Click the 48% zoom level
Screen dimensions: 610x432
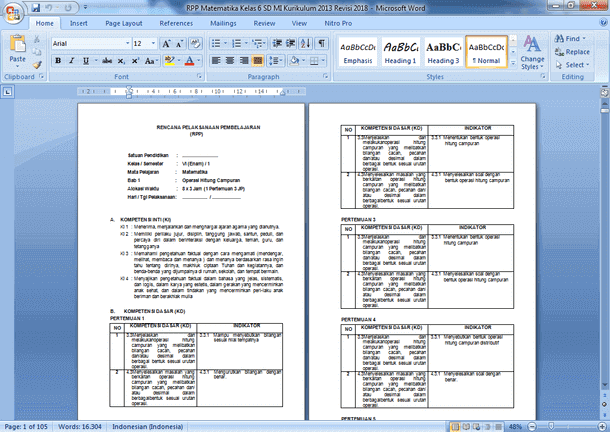click(x=515, y=427)
